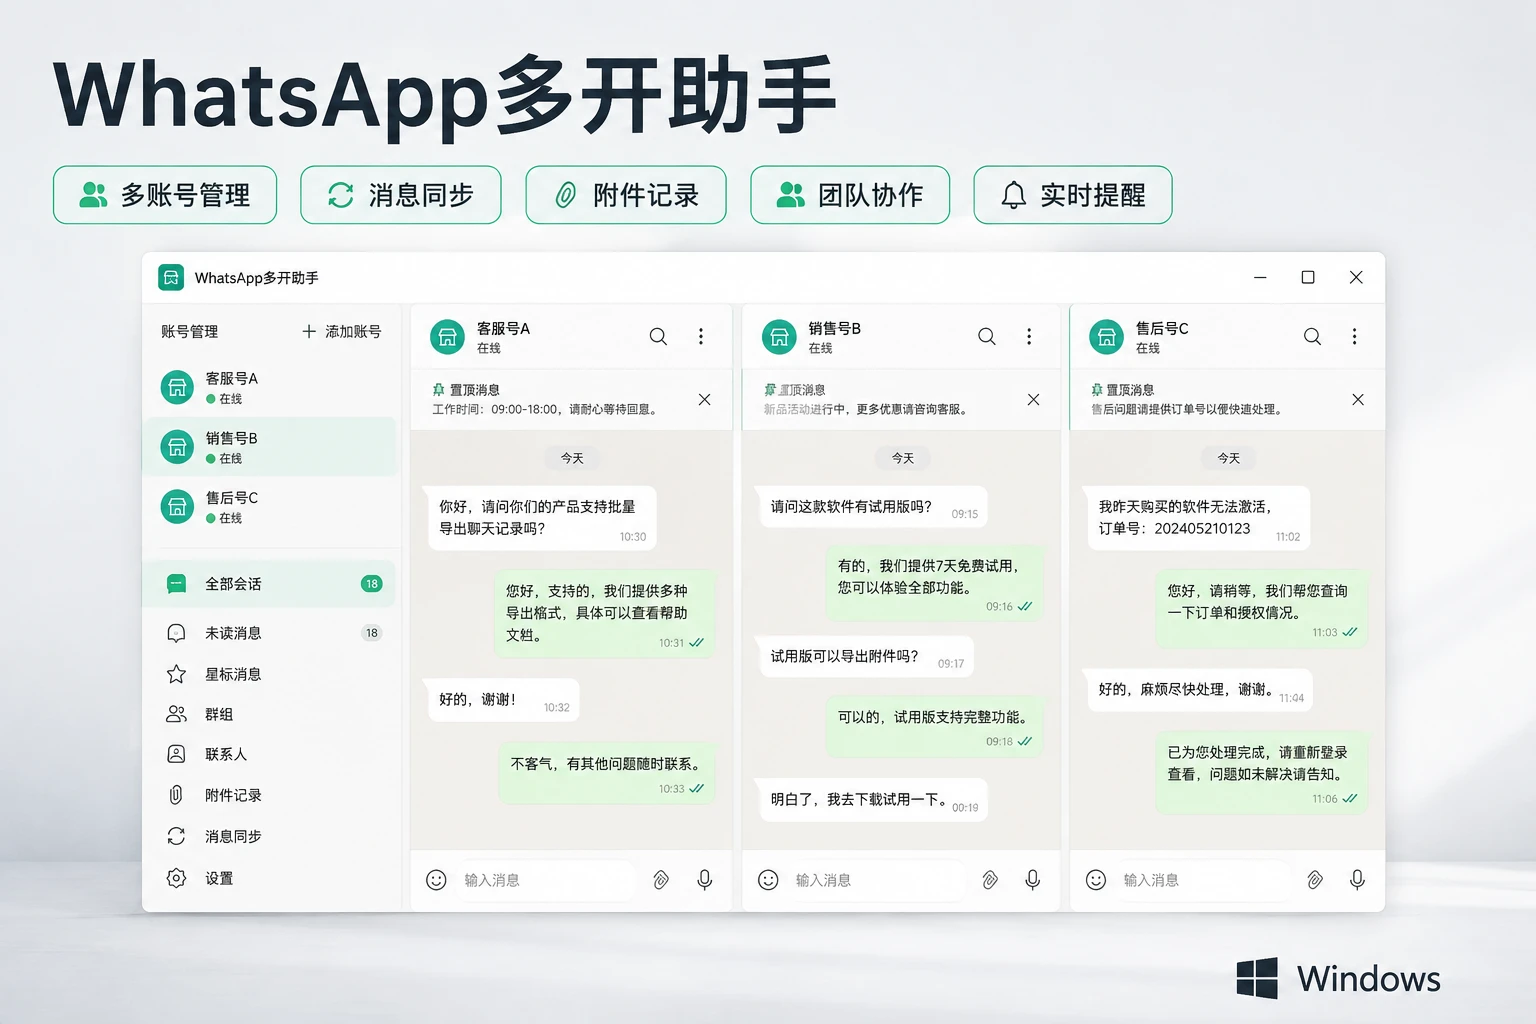This screenshot has width=1536, height=1024.
Task: Open the 设置 settings page
Action: tap(270, 878)
